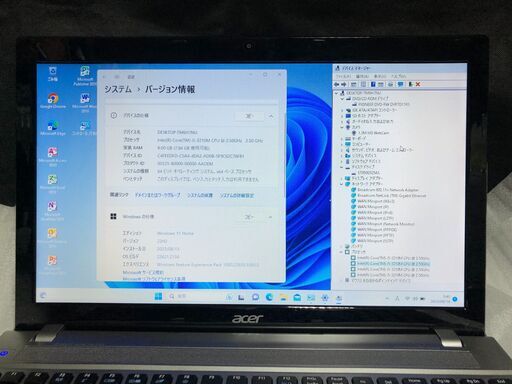
Task: Click the Forward arrow in Device Manager toolbar
Action: (x=344, y=84)
